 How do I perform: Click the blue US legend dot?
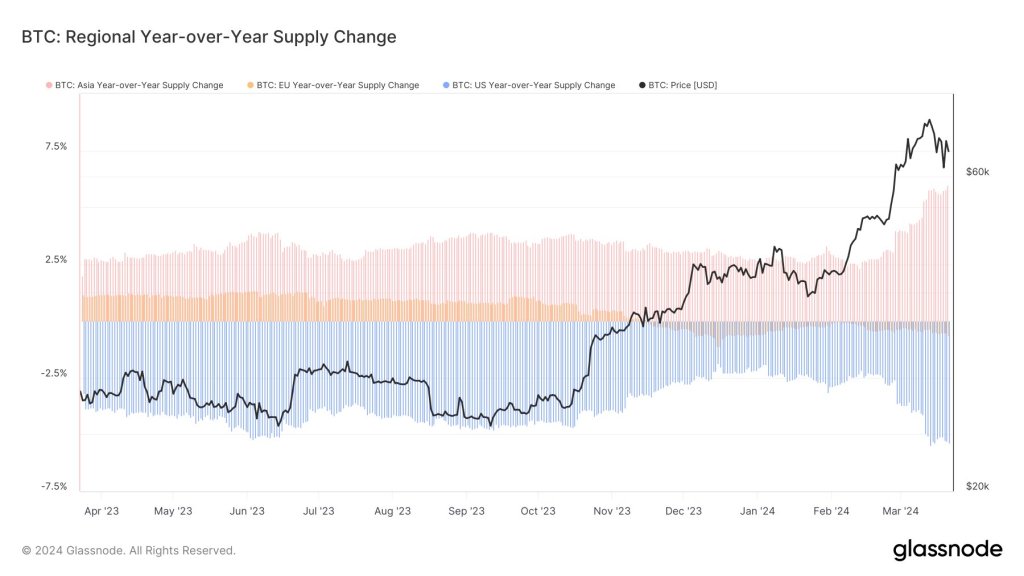coord(446,86)
